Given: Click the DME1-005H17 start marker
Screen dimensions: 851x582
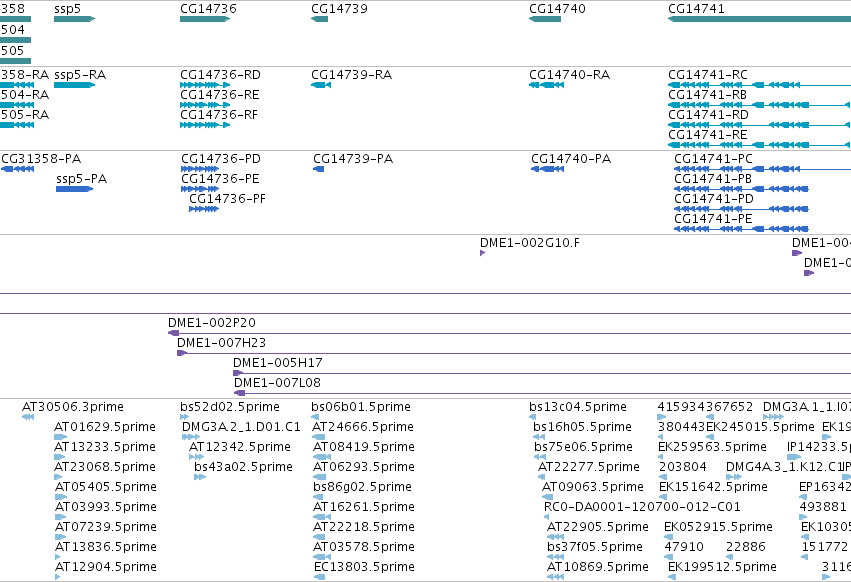Looking at the screenshot, I should point(238,373).
